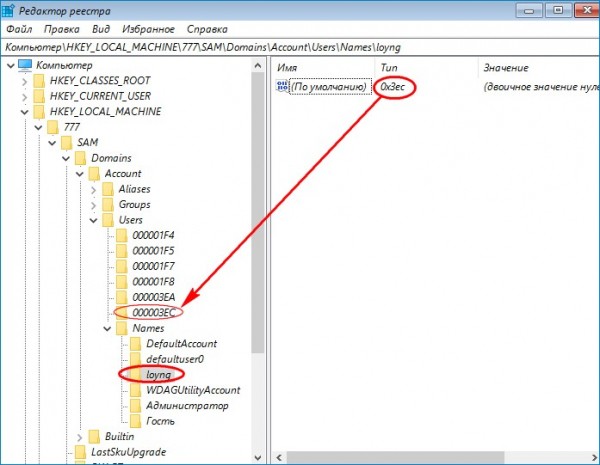This screenshot has height=465, width=600.
Task: Select the (По умолчанию) value name
Action: click(x=330, y=87)
